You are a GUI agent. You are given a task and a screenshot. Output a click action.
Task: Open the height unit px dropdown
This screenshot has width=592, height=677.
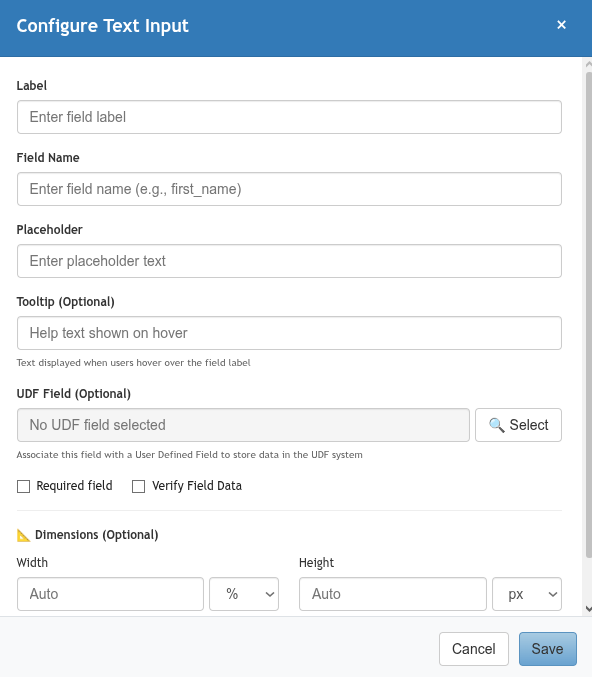527,594
